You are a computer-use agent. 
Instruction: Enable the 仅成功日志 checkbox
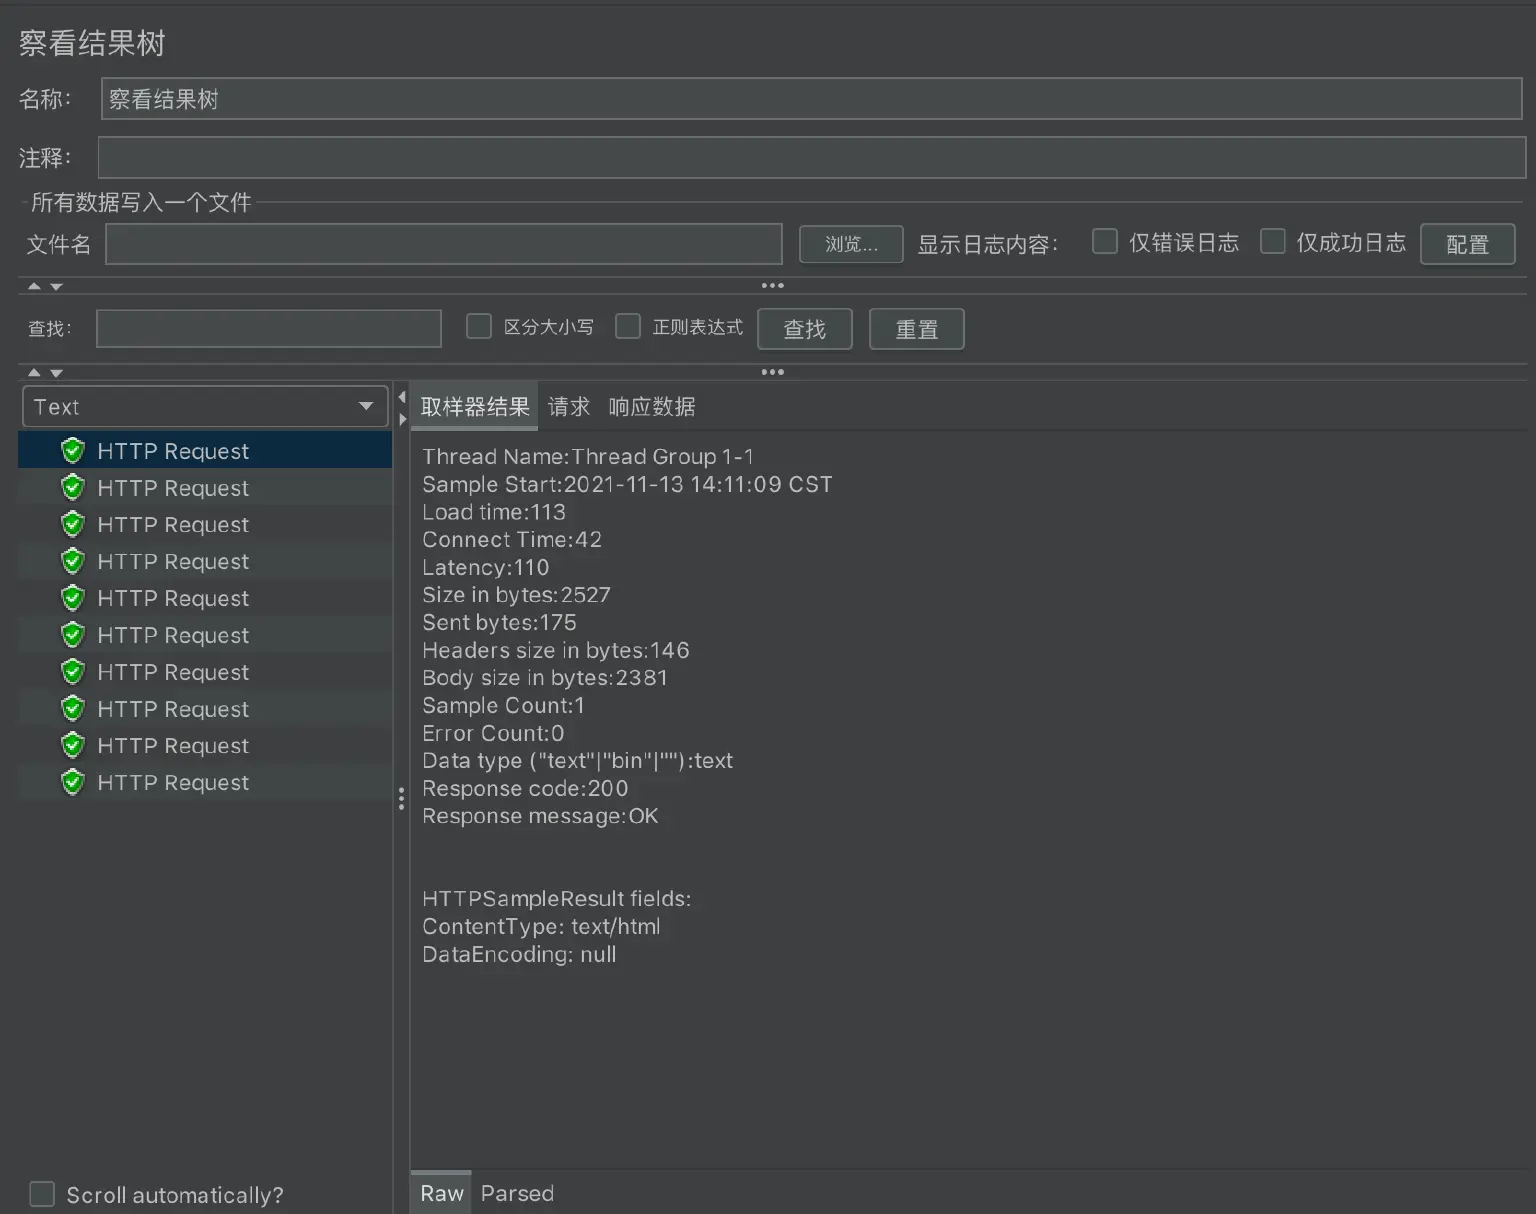coord(1272,242)
